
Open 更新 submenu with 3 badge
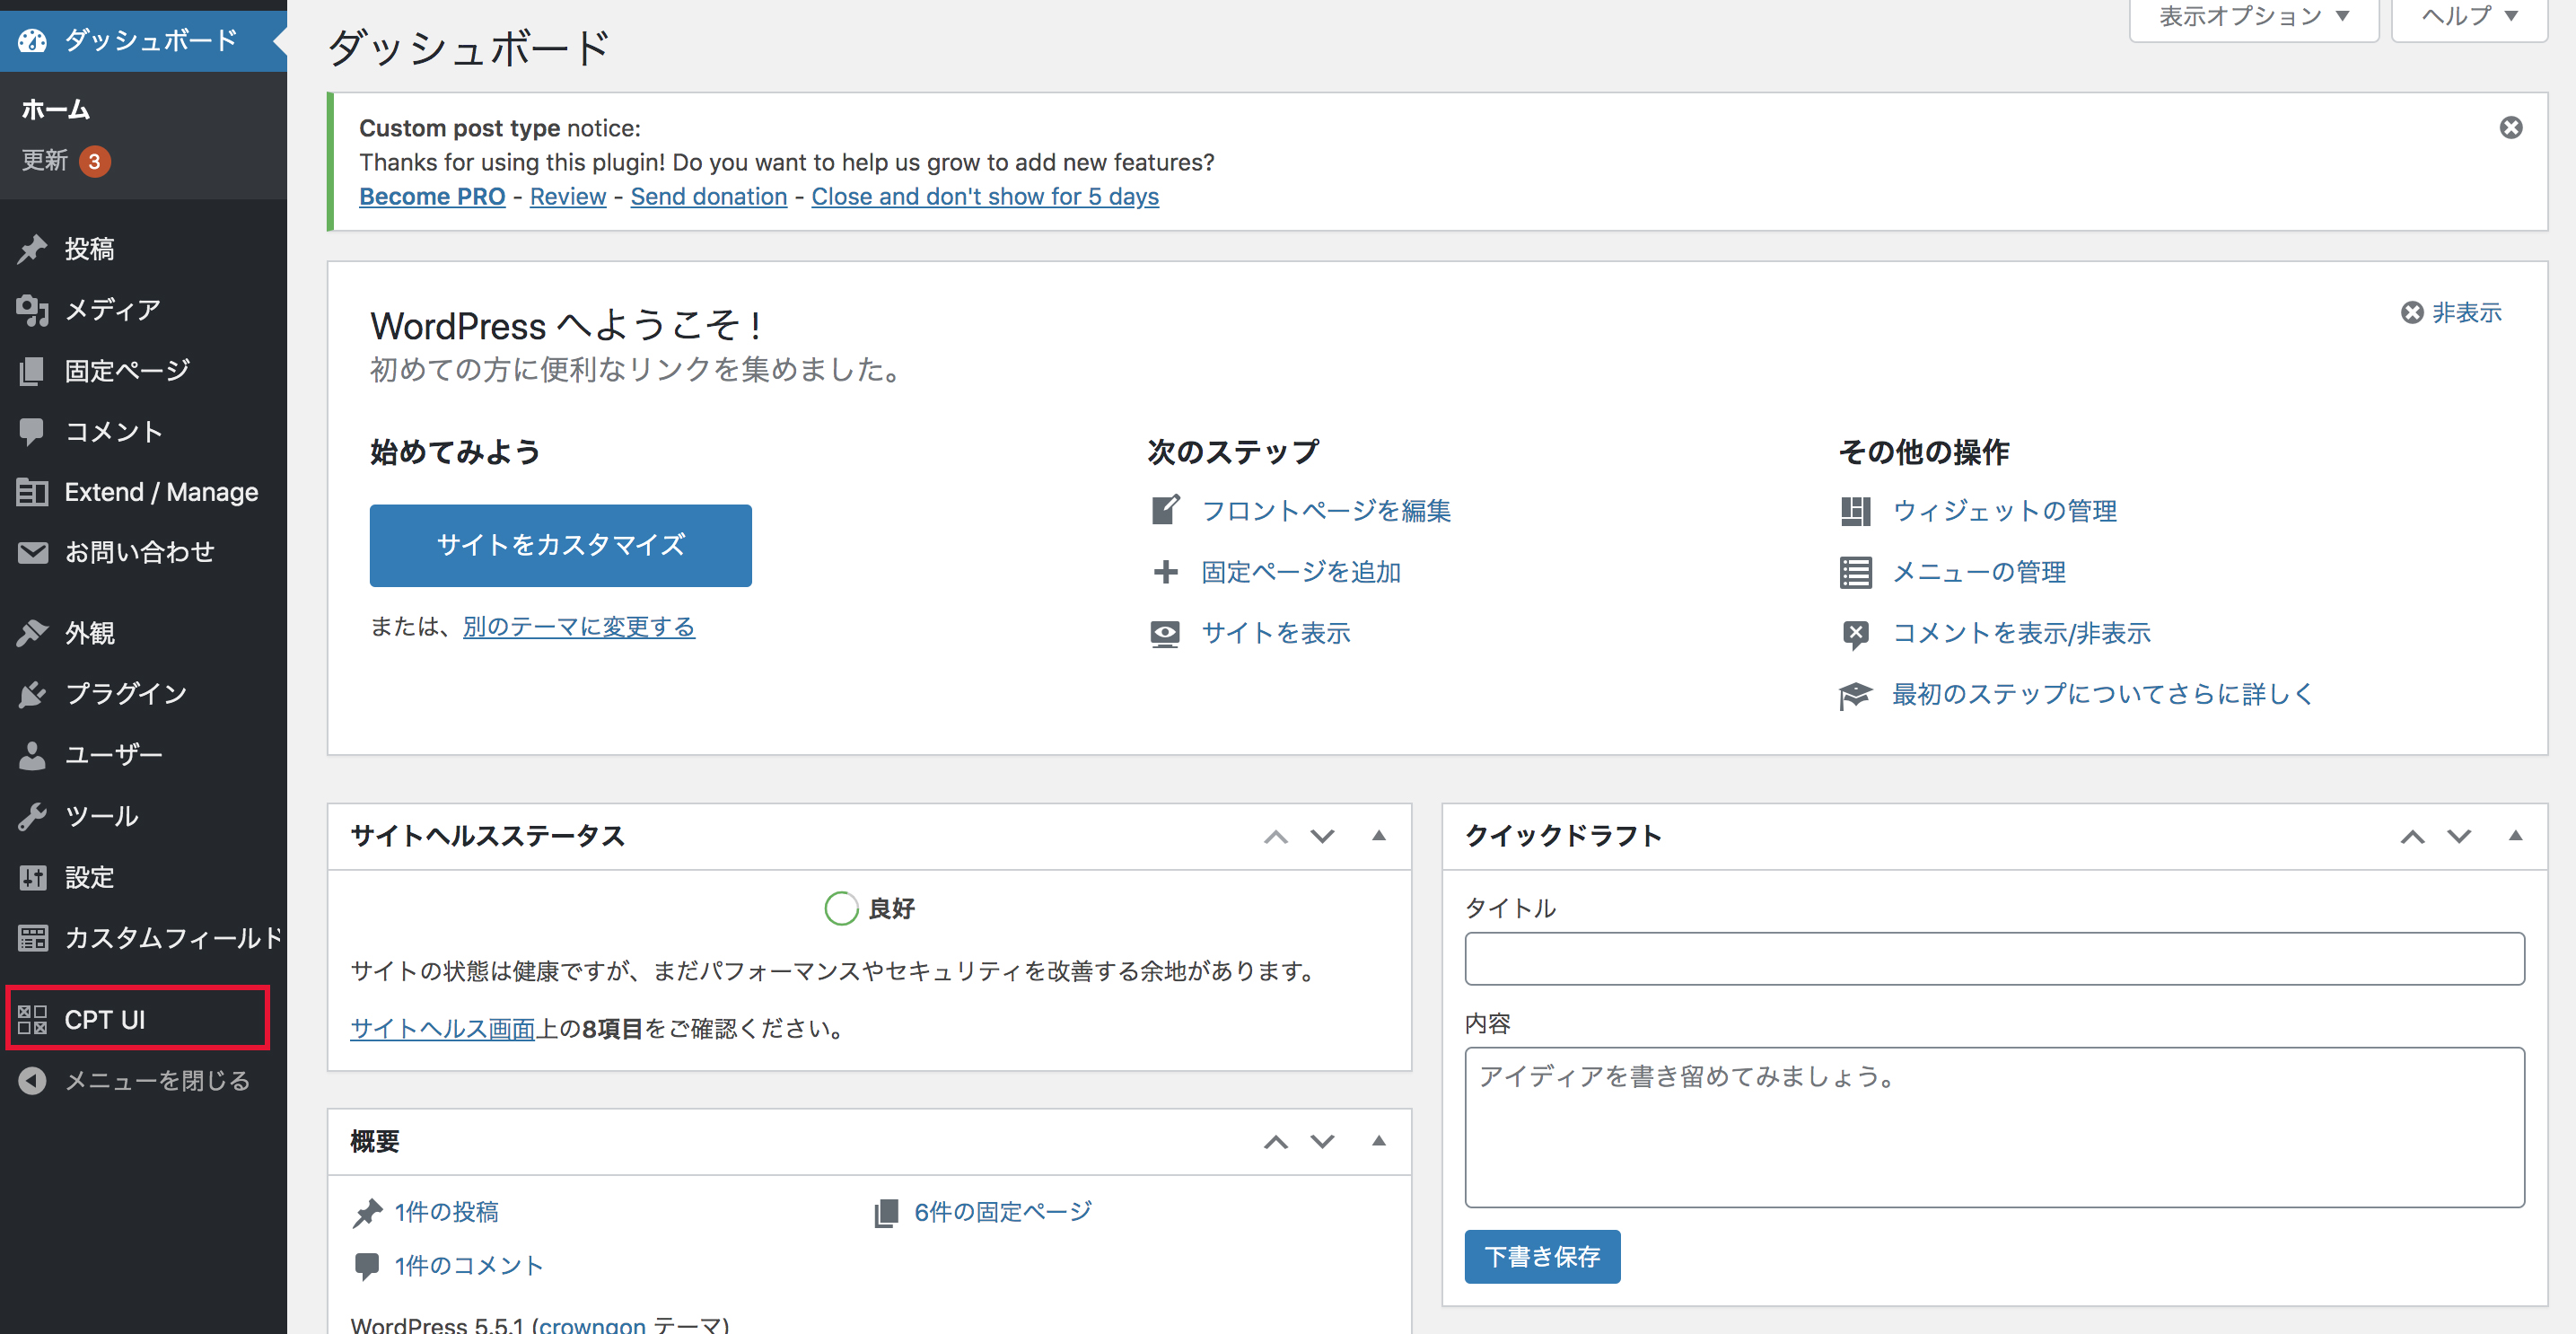pyautogui.click(x=66, y=160)
